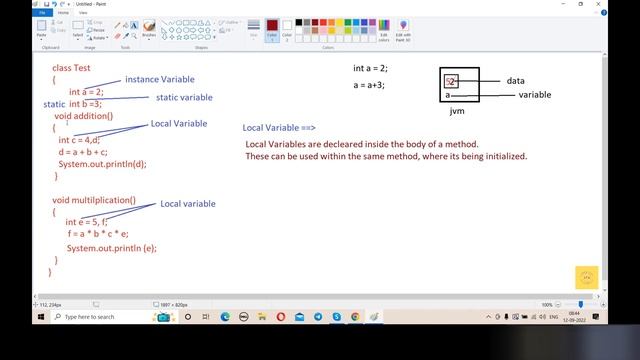Choose the line shape in Shapes gallery
The height and width of the screenshot is (360, 640).
click(164, 23)
